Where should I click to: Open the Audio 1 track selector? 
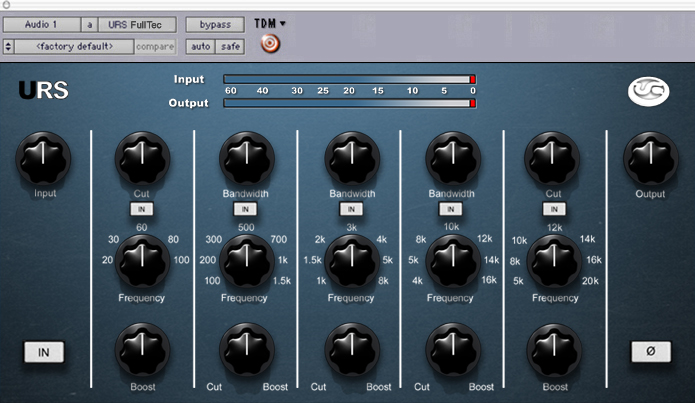42,24
